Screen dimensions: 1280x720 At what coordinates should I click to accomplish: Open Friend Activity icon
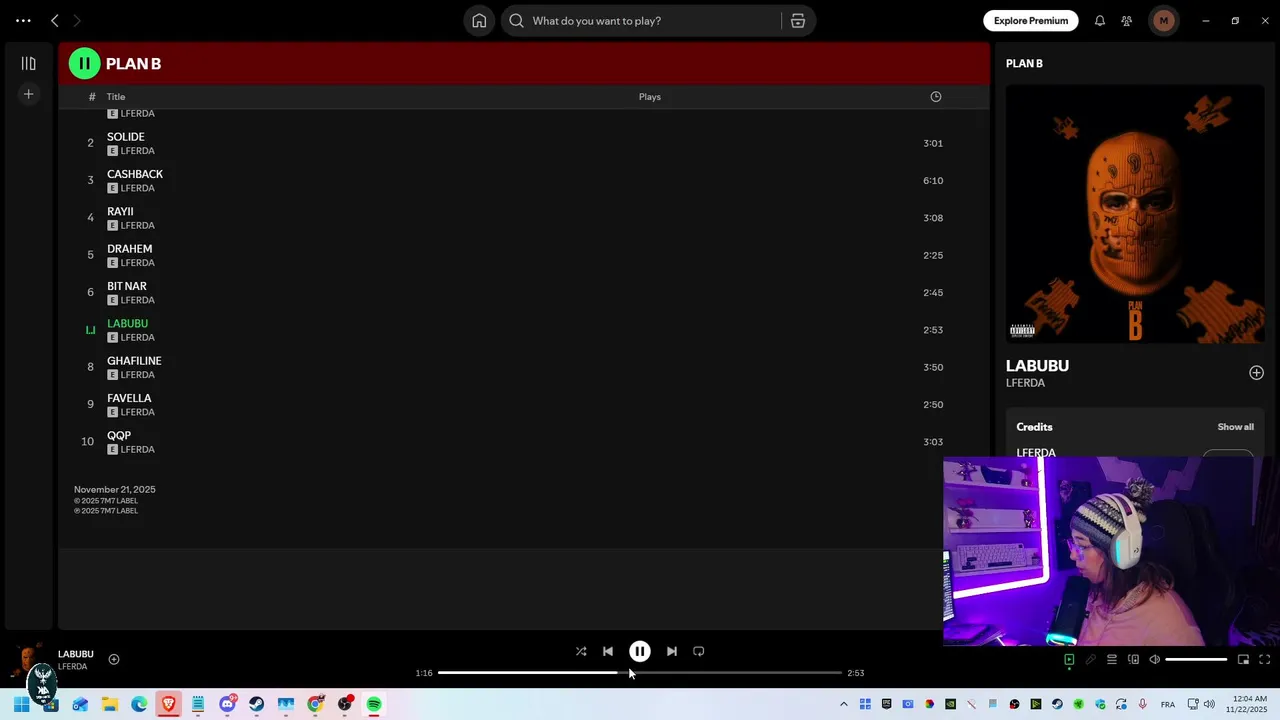[1127, 21]
